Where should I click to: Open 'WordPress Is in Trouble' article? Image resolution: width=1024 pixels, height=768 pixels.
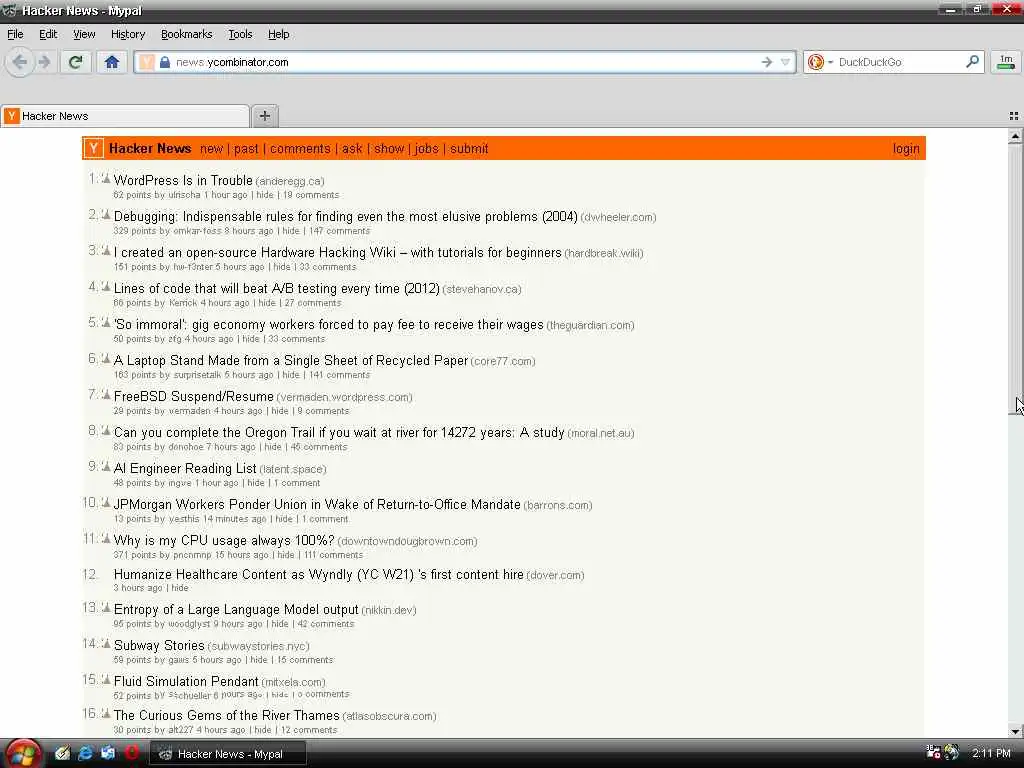(183, 180)
